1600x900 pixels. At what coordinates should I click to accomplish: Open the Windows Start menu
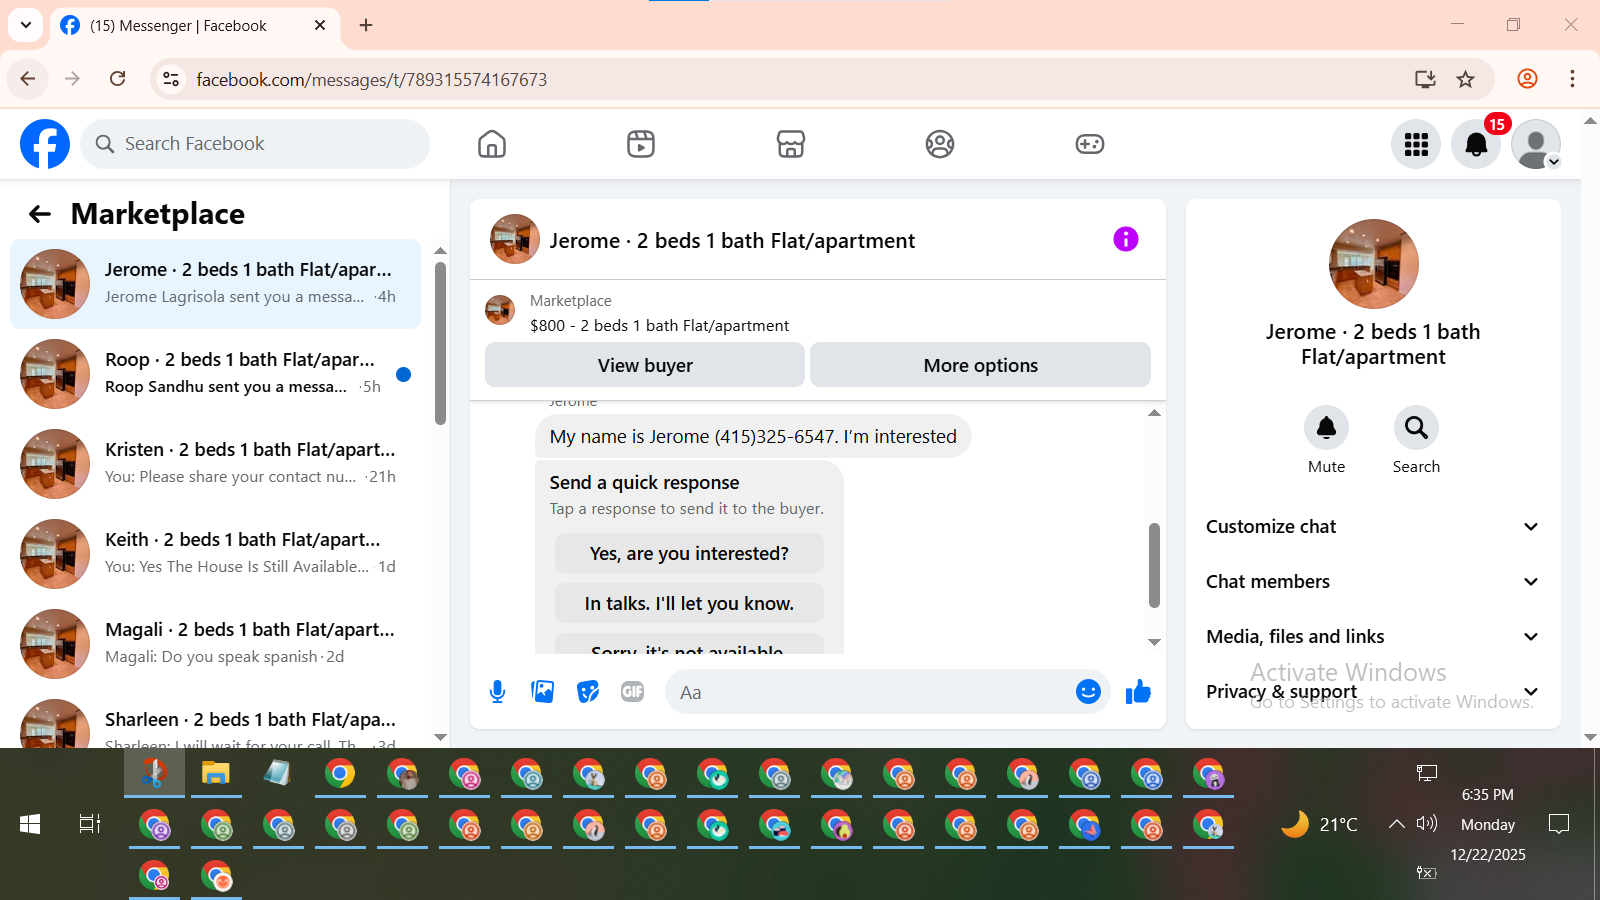coord(30,824)
